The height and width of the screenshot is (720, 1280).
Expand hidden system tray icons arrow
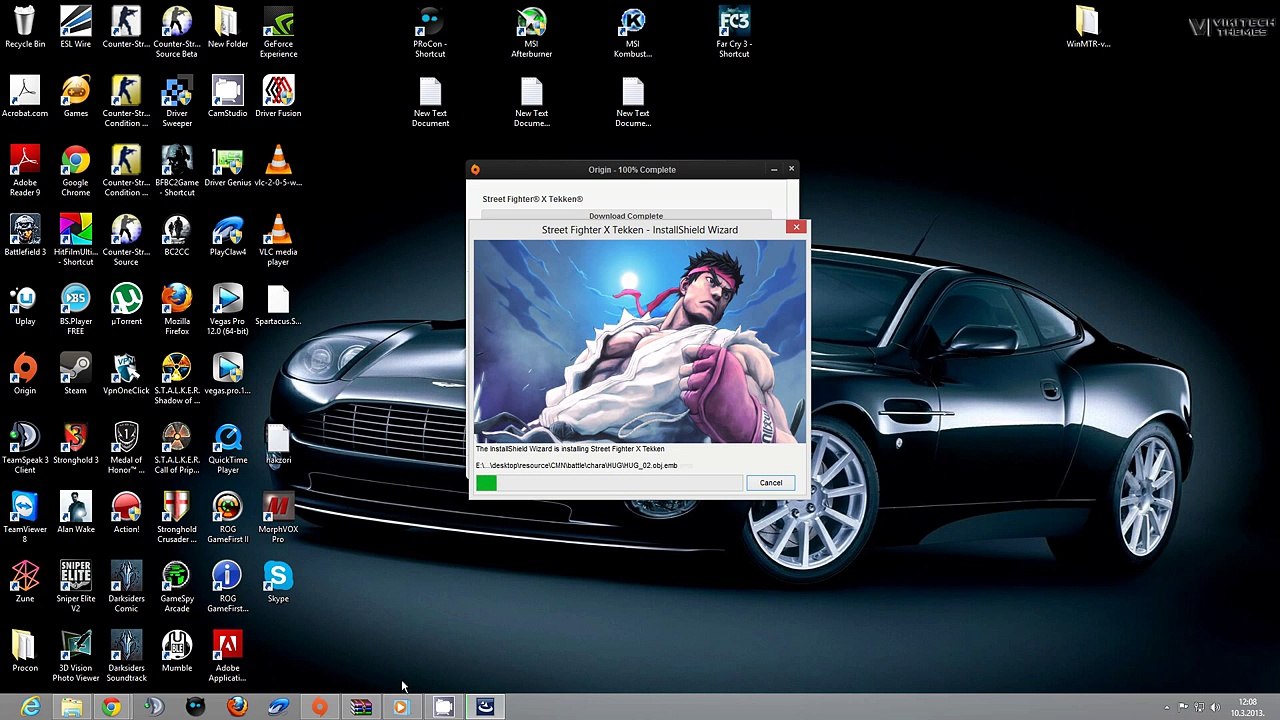click(x=1166, y=707)
